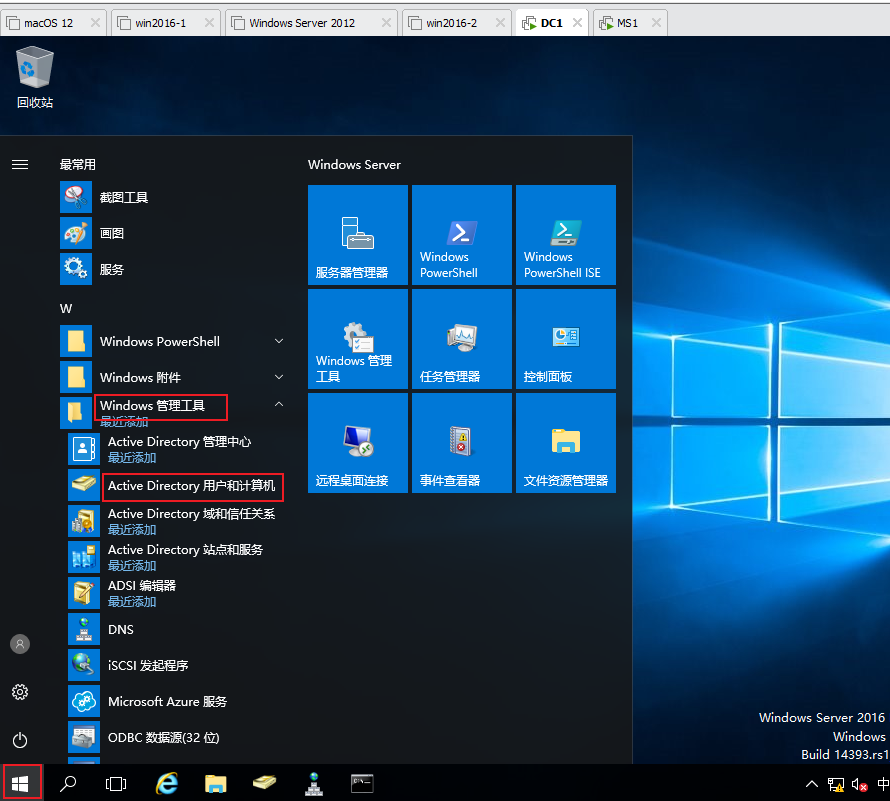The image size is (890, 801).
Task: Open Active Directory 站点和服务 icon
Action: pos(84,557)
